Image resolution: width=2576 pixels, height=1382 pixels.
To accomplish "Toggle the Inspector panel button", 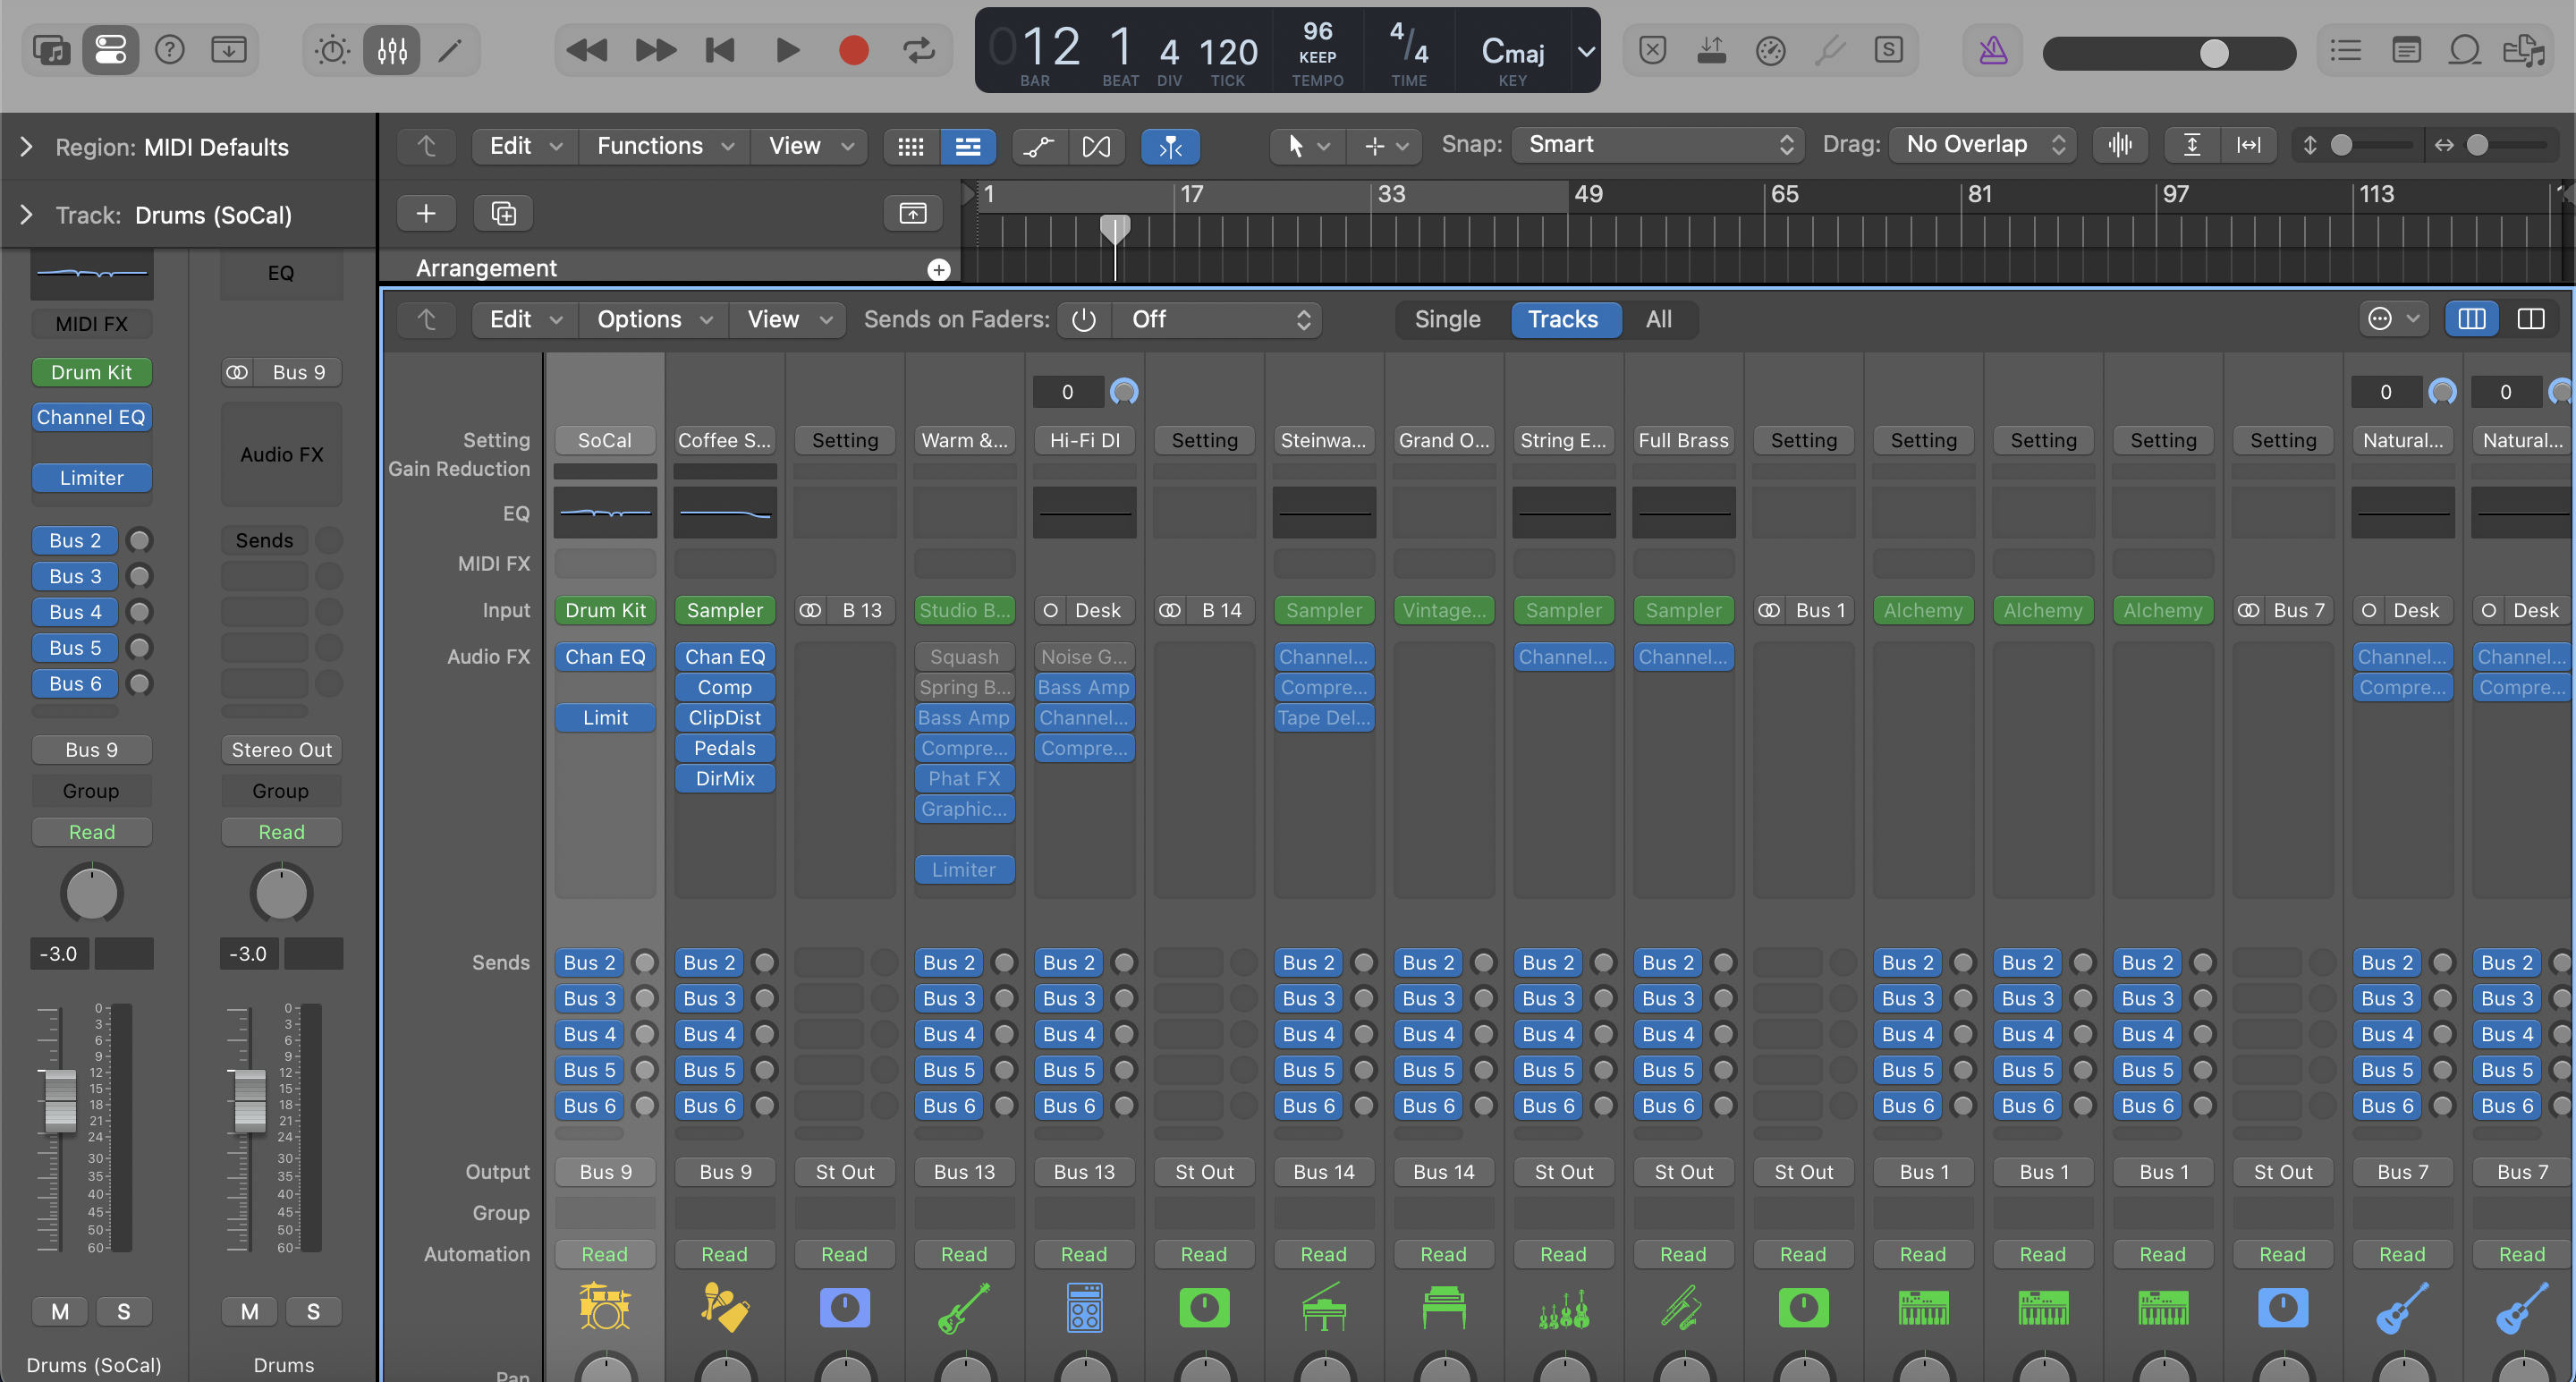I will coord(110,49).
